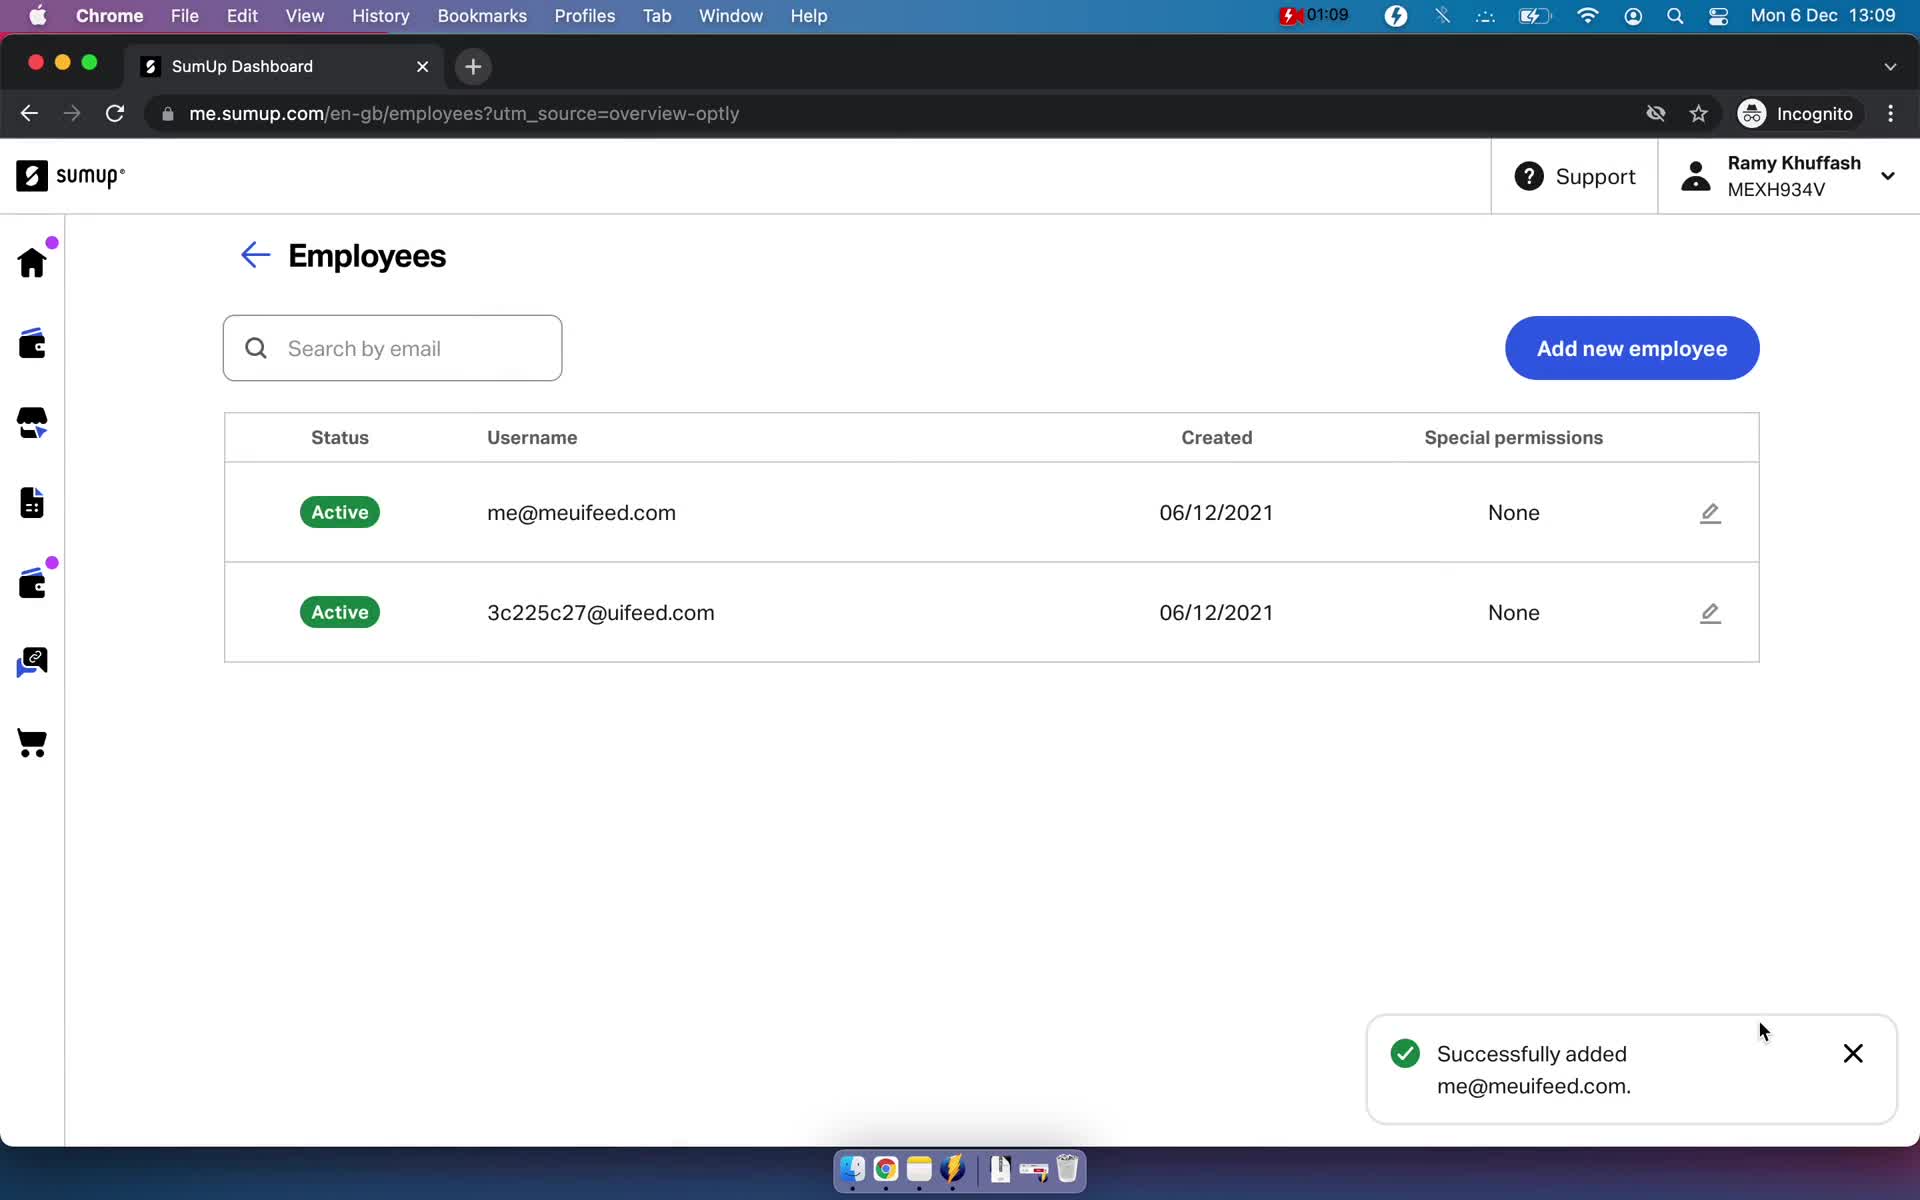Dismiss the success notification banner
The width and height of the screenshot is (1920, 1200).
coord(1852,1052)
